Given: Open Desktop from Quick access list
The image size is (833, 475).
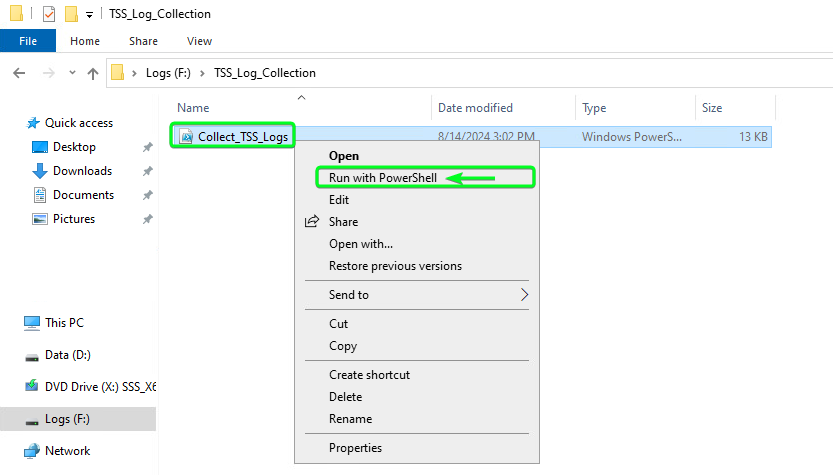Looking at the screenshot, I should click(74, 147).
